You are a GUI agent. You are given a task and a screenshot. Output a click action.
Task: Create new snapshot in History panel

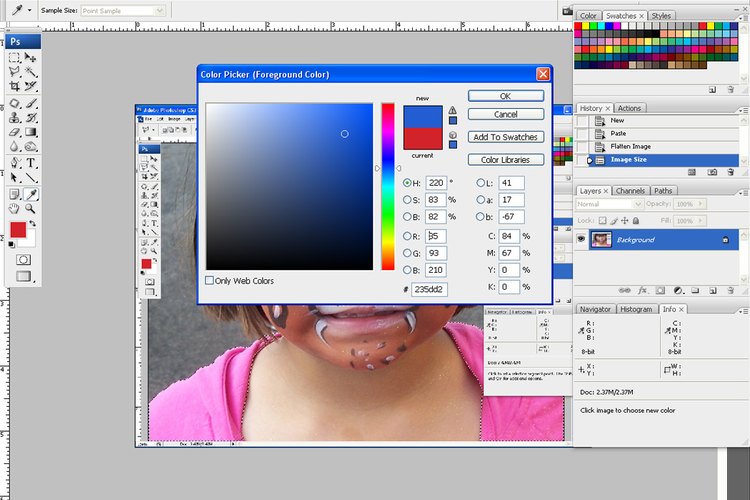pyautogui.click(x=712, y=172)
